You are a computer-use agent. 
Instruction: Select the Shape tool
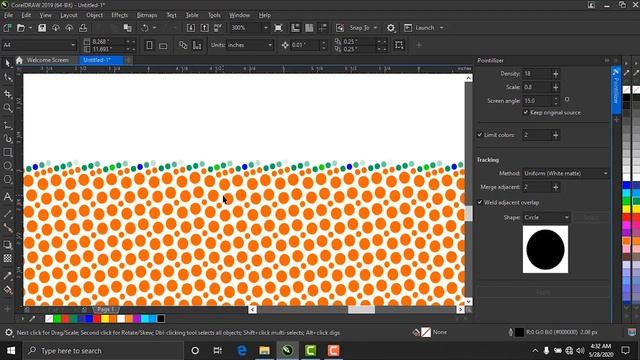click(7, 78)
